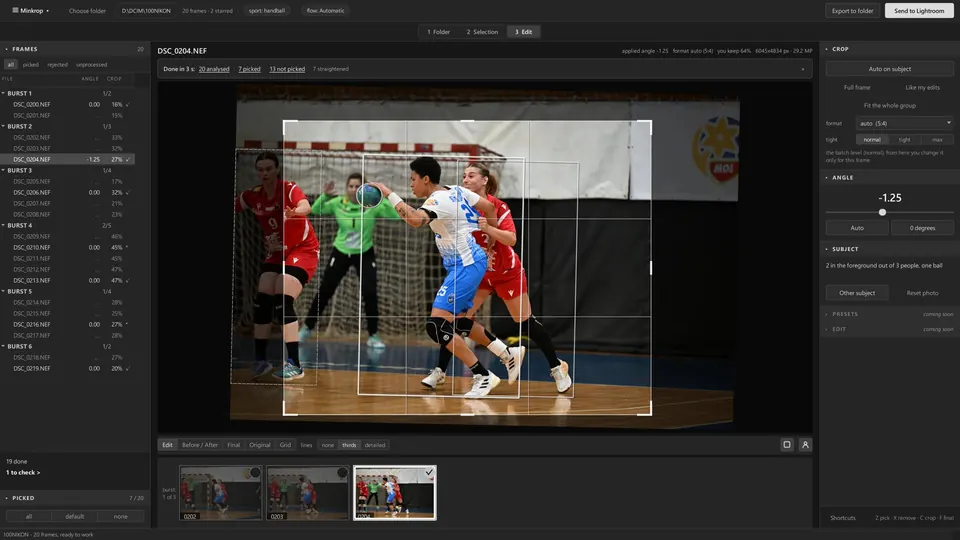Switch to the 1 Folder step tab
Image resolution: width=960 pixels, height=540 pixels.
coord(438,32)
